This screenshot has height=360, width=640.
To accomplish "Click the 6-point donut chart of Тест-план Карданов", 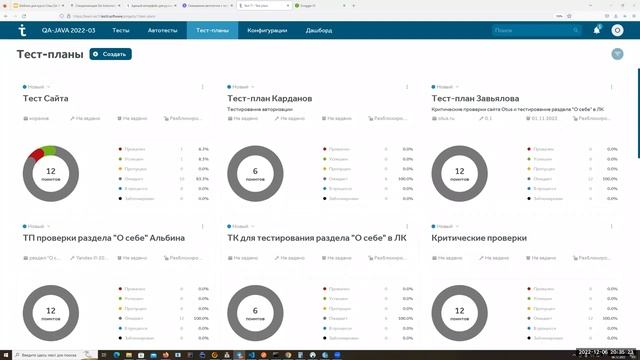I will click(255, 173).
